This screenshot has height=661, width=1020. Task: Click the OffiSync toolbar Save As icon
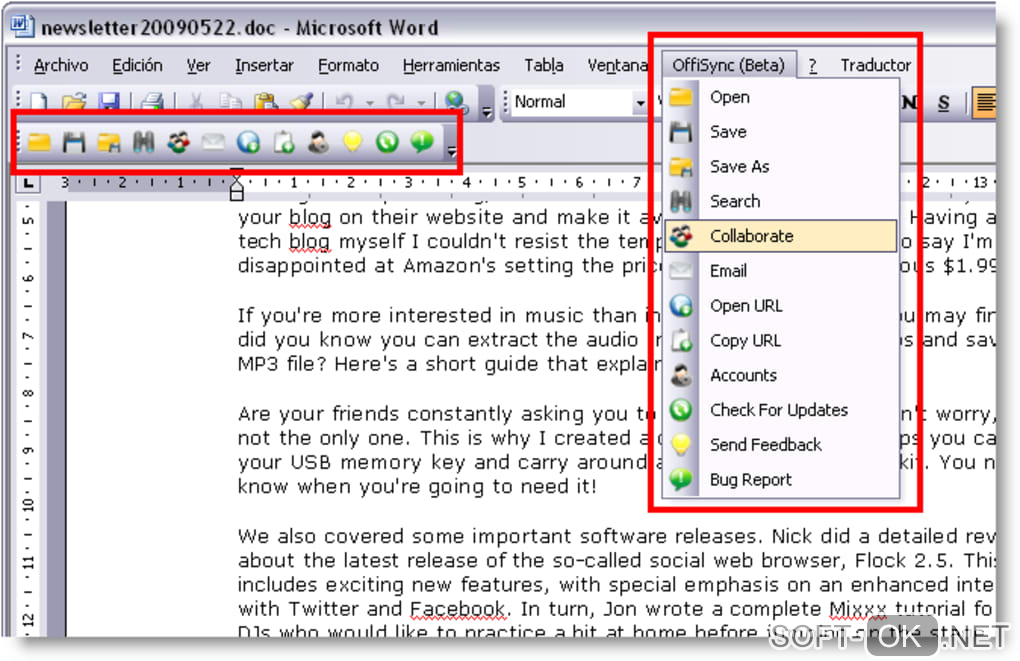[x=109, y=142]
